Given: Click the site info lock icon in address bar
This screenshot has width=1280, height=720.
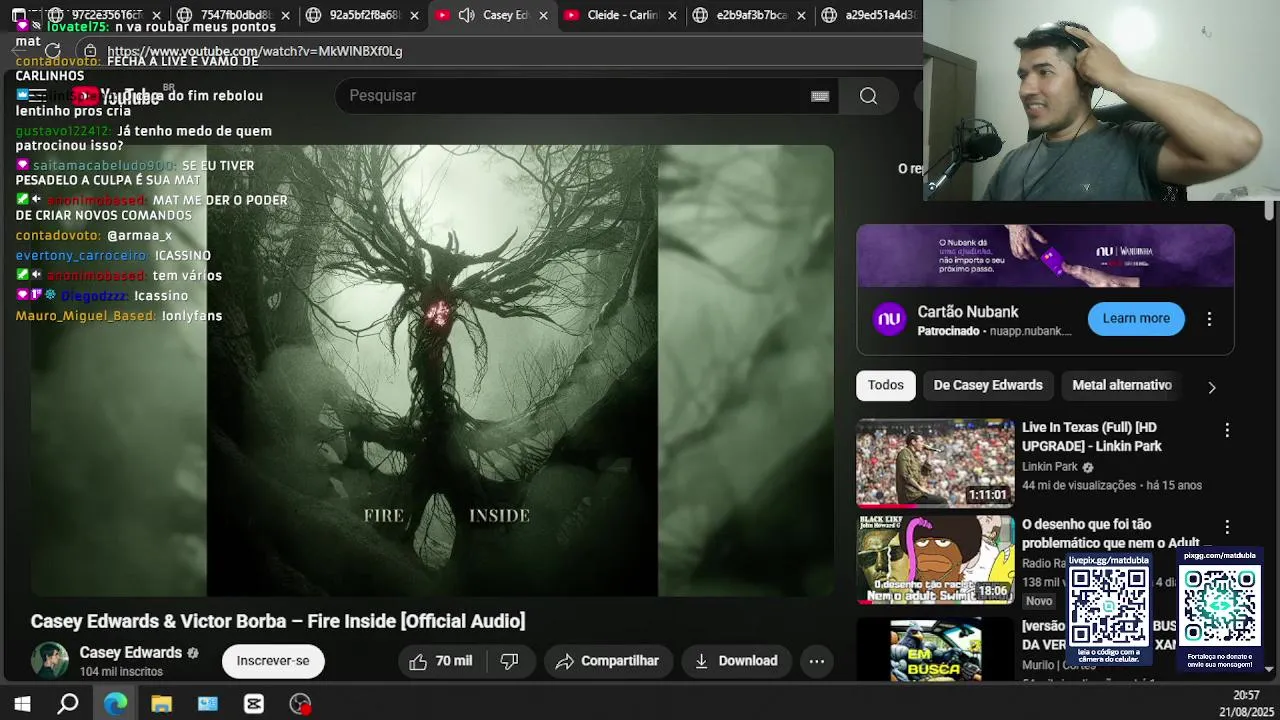Looking at the screenshot, I should coord(90,51).
